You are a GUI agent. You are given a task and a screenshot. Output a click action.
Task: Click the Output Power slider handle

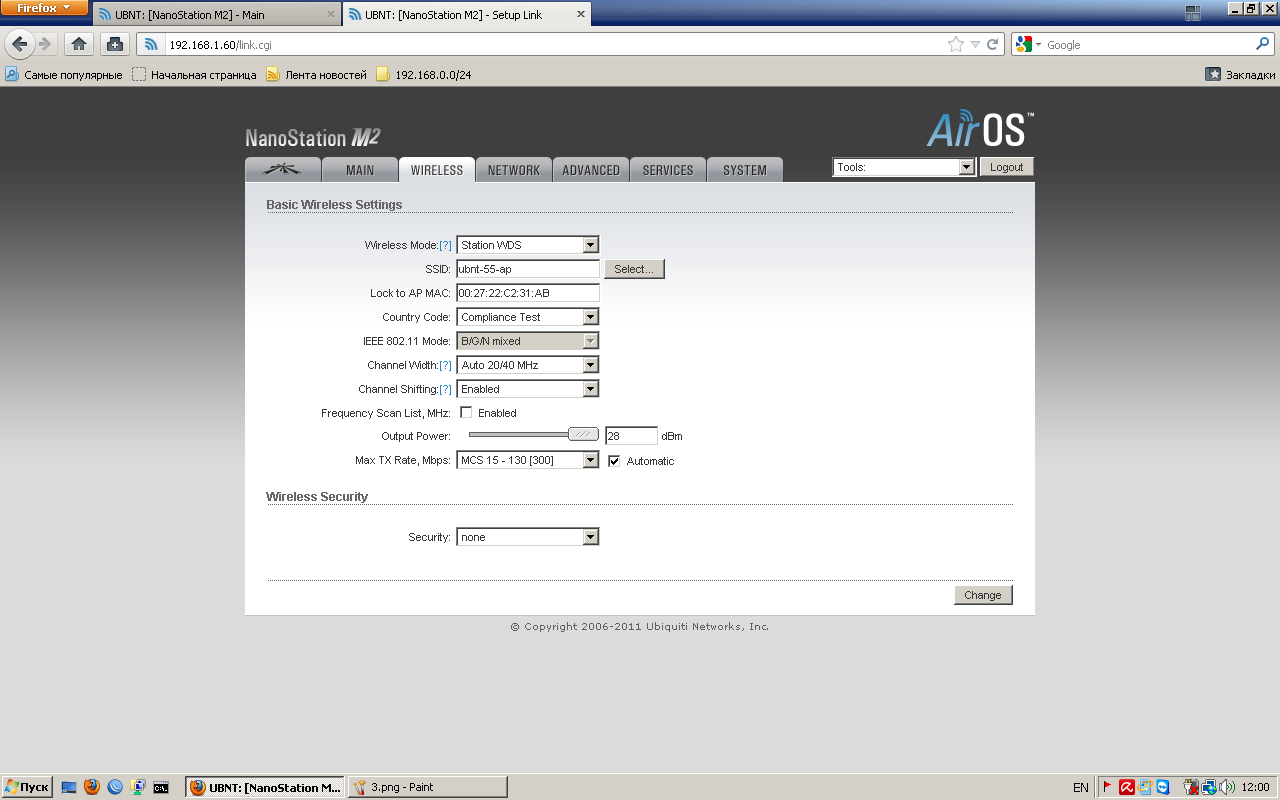pos(583,434)
